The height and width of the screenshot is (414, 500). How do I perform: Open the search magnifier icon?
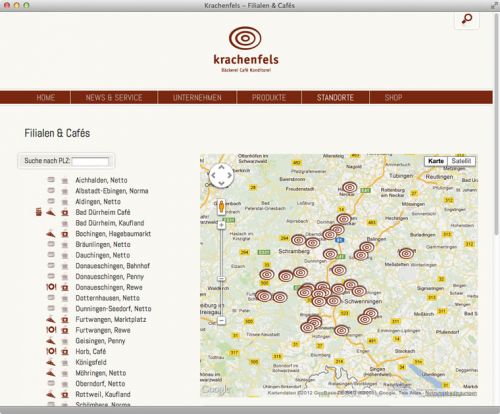467,19
